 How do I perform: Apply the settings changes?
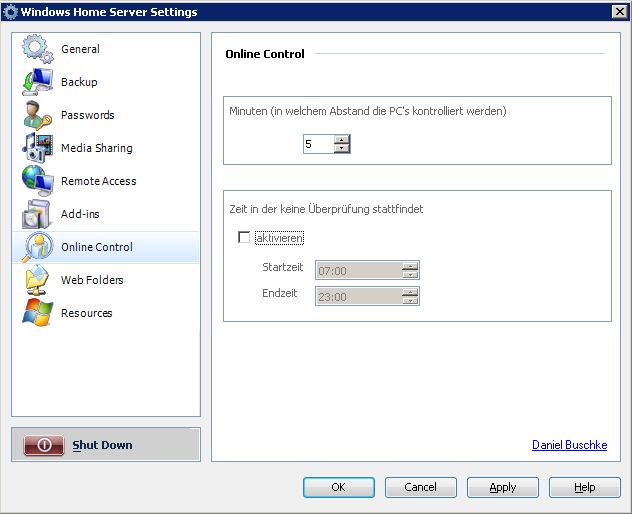(x=503, y=487)
